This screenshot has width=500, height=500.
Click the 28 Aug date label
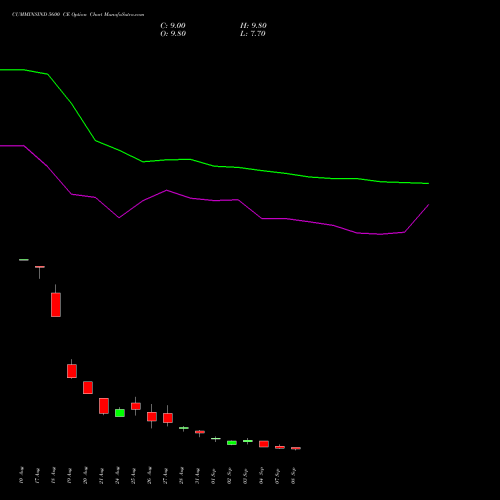(x=181, y=475)
